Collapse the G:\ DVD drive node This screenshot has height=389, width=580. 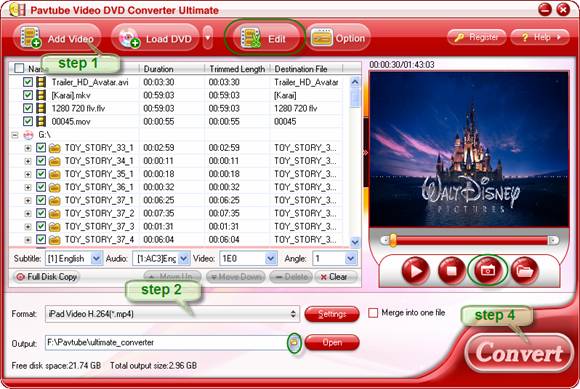(x=15, y=135)
